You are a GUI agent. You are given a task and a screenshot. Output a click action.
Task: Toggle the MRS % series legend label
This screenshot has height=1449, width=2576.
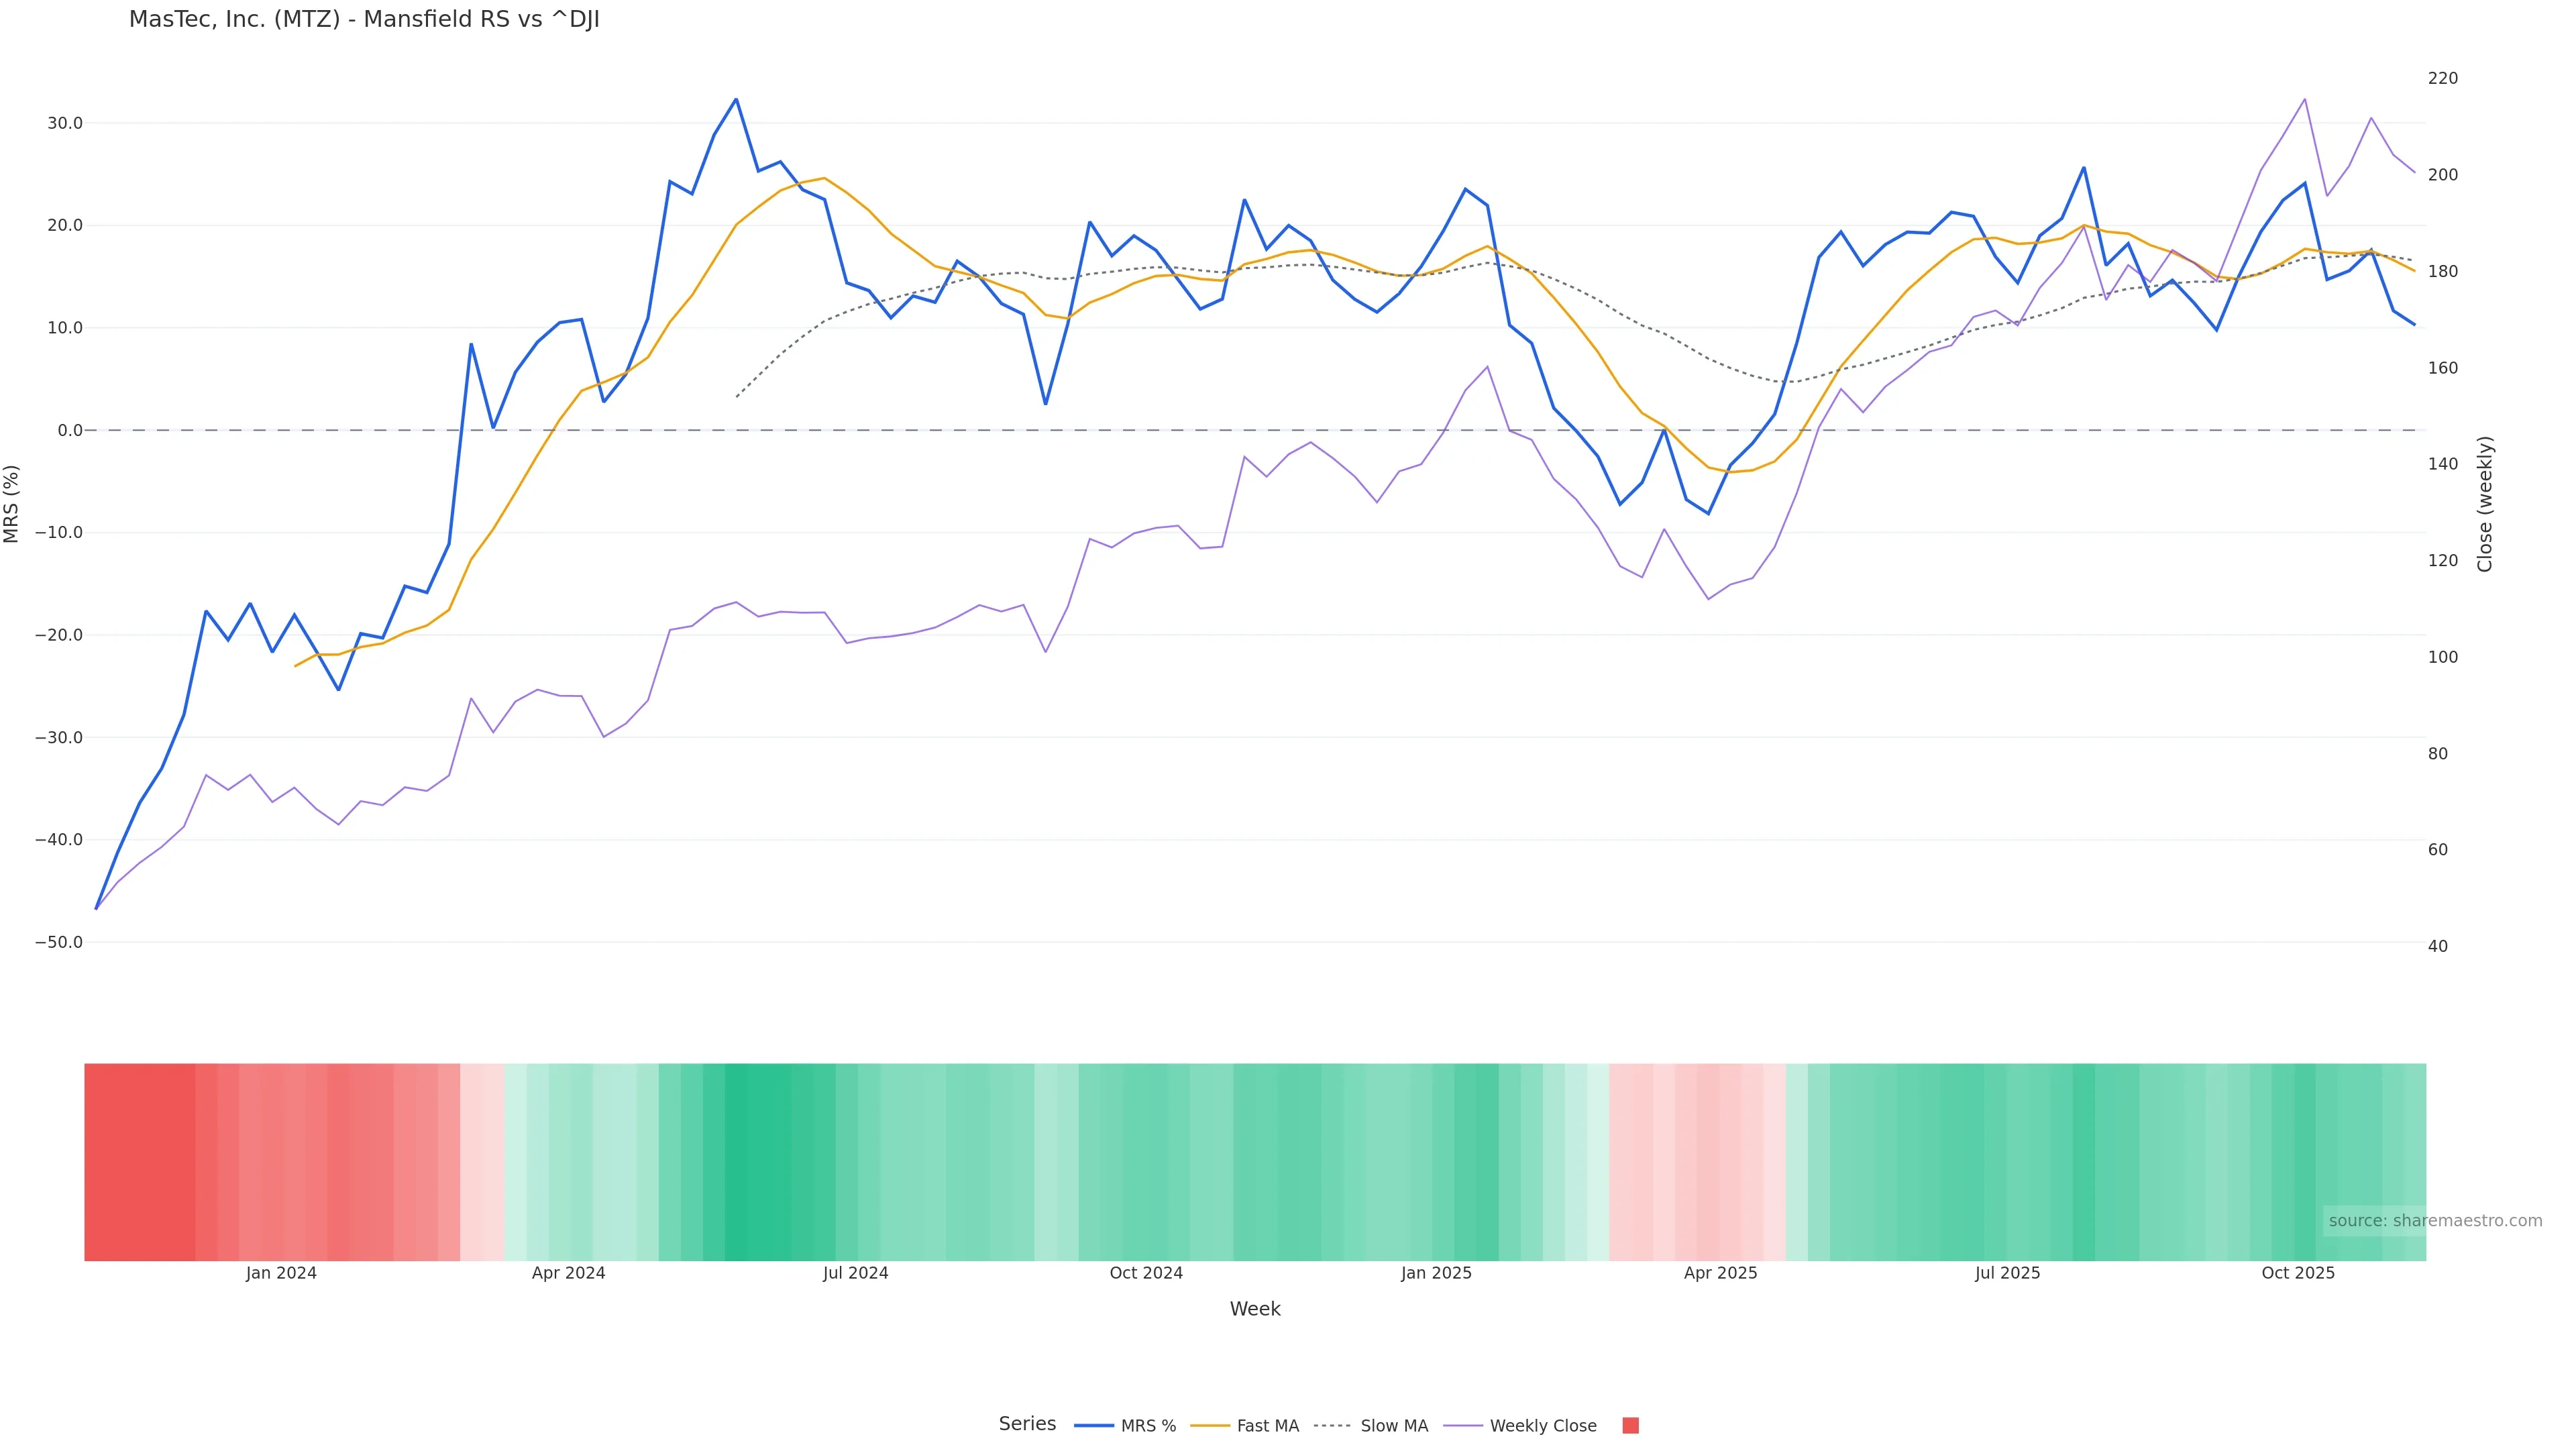click(x=1148, y=1426)
